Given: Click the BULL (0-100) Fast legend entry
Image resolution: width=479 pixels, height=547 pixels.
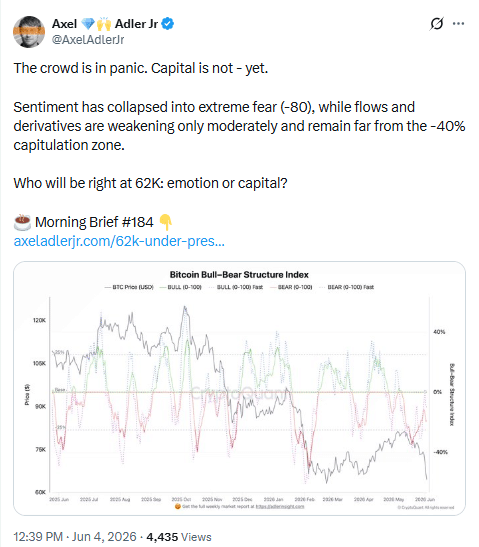Looking at the screenshot, I should click(x=235, y=287).
